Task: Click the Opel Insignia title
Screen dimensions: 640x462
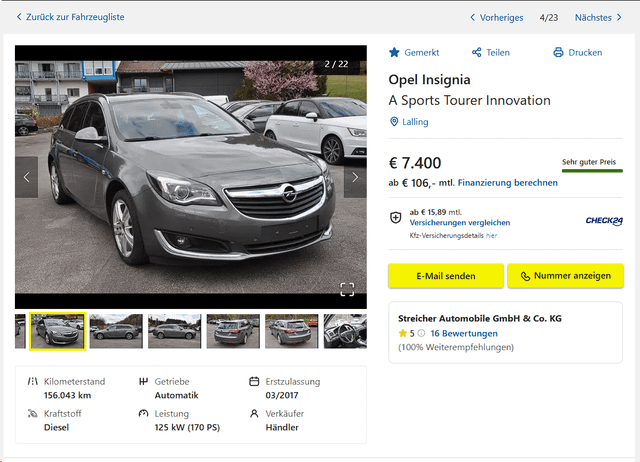Action: click(429, 80)
